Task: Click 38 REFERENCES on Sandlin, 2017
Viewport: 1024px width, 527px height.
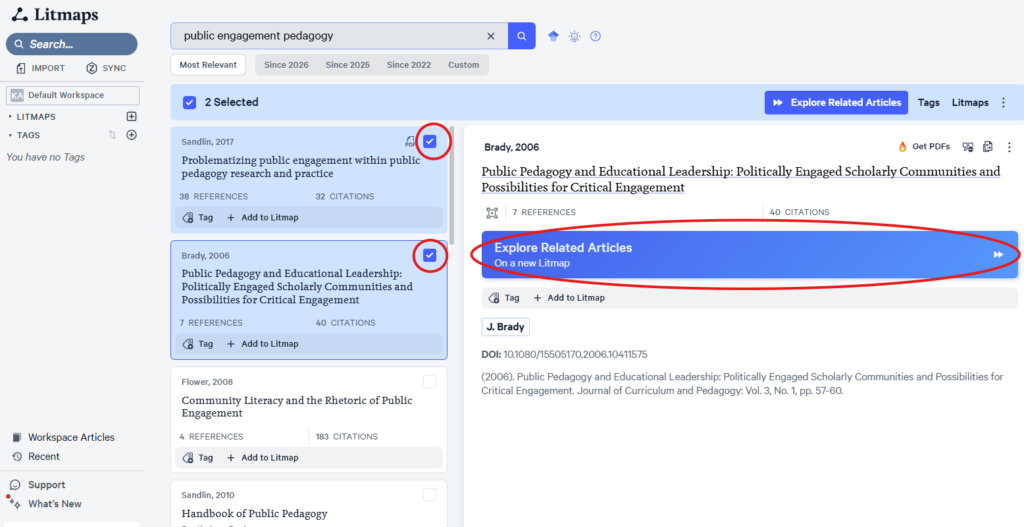Action: pos(214,197)
